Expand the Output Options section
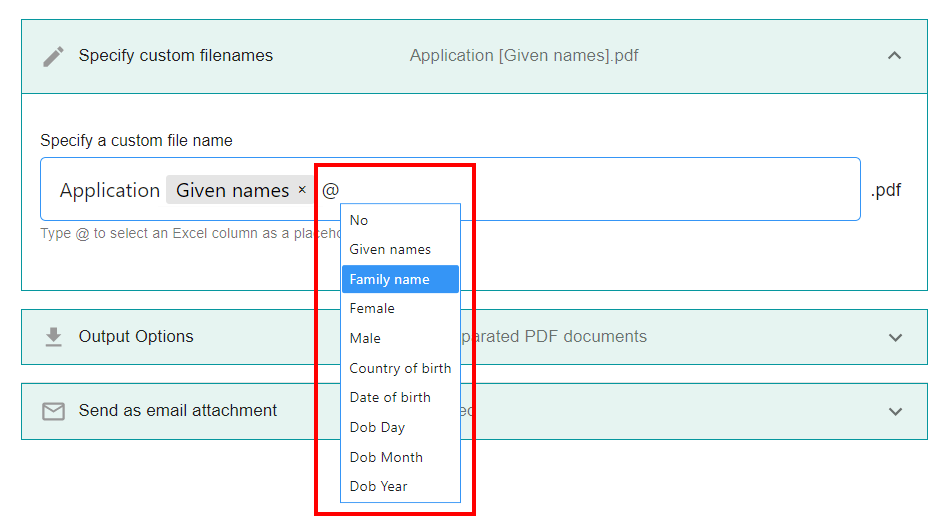This screenshot has width=946, height=517. pyautogui.click(x=894, y=337)
